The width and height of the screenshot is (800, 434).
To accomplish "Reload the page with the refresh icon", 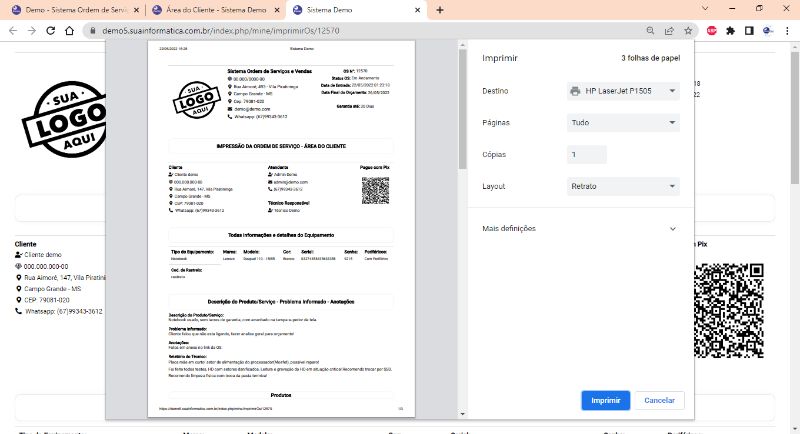I will point(52,31).
